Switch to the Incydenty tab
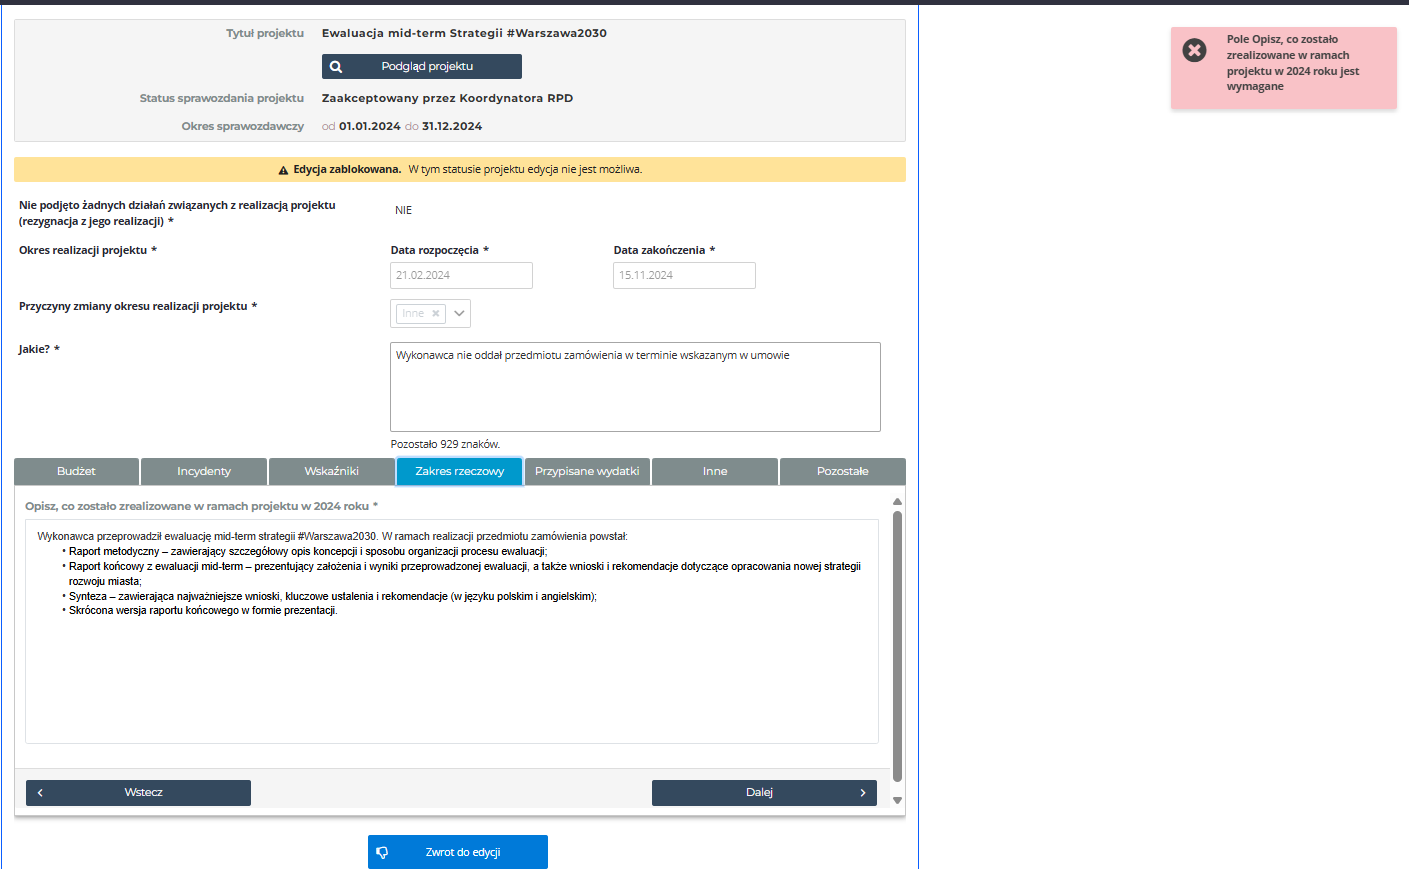1409x869 pixels. (x=204, y=472)
